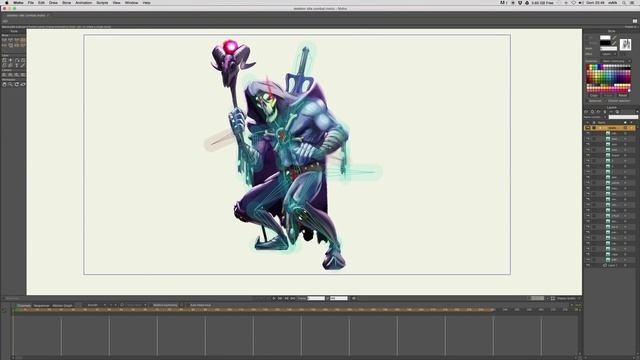Click the stroke Width input field
Image resolution: width=640 pixels, height=360 pixels.
point(609,49)
